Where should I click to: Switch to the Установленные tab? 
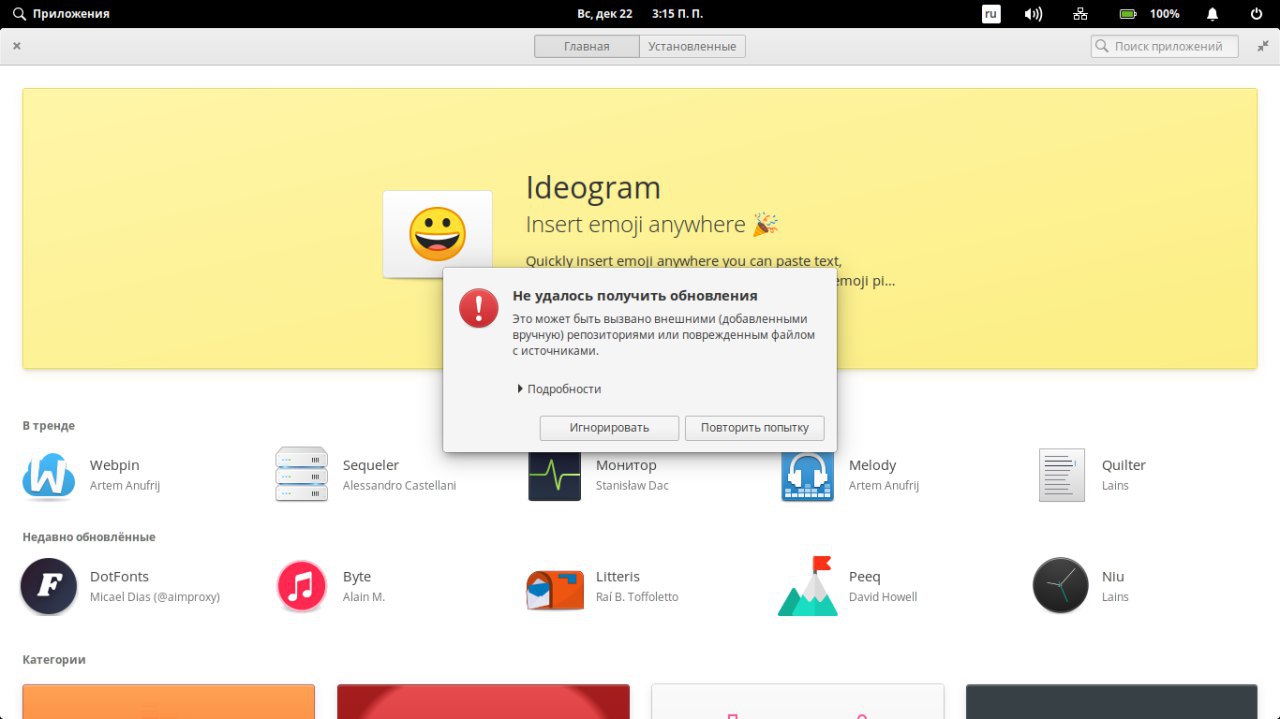(692, 46)
